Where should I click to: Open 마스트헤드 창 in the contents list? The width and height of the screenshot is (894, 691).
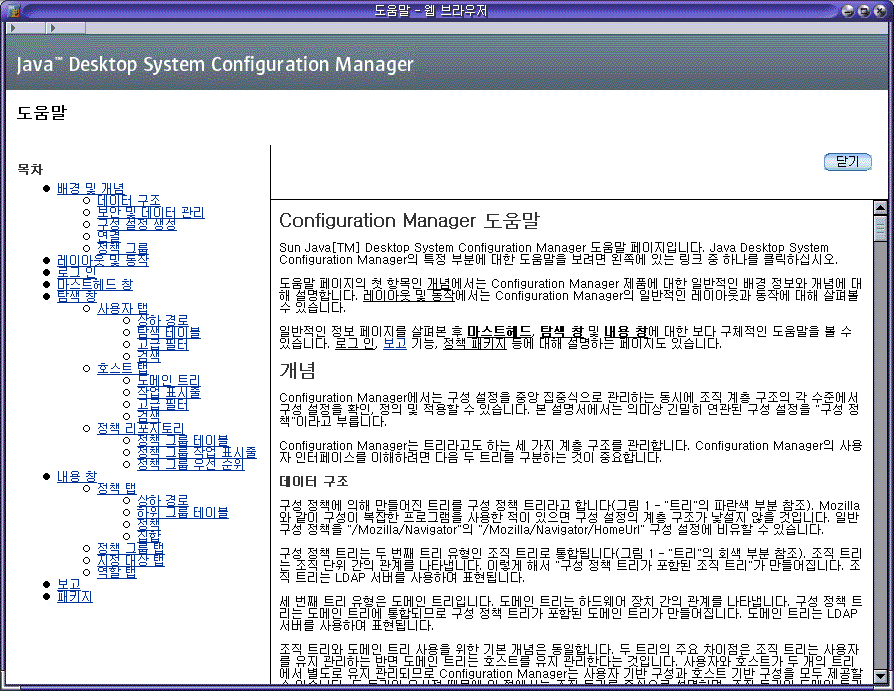[x=95, y=284]
